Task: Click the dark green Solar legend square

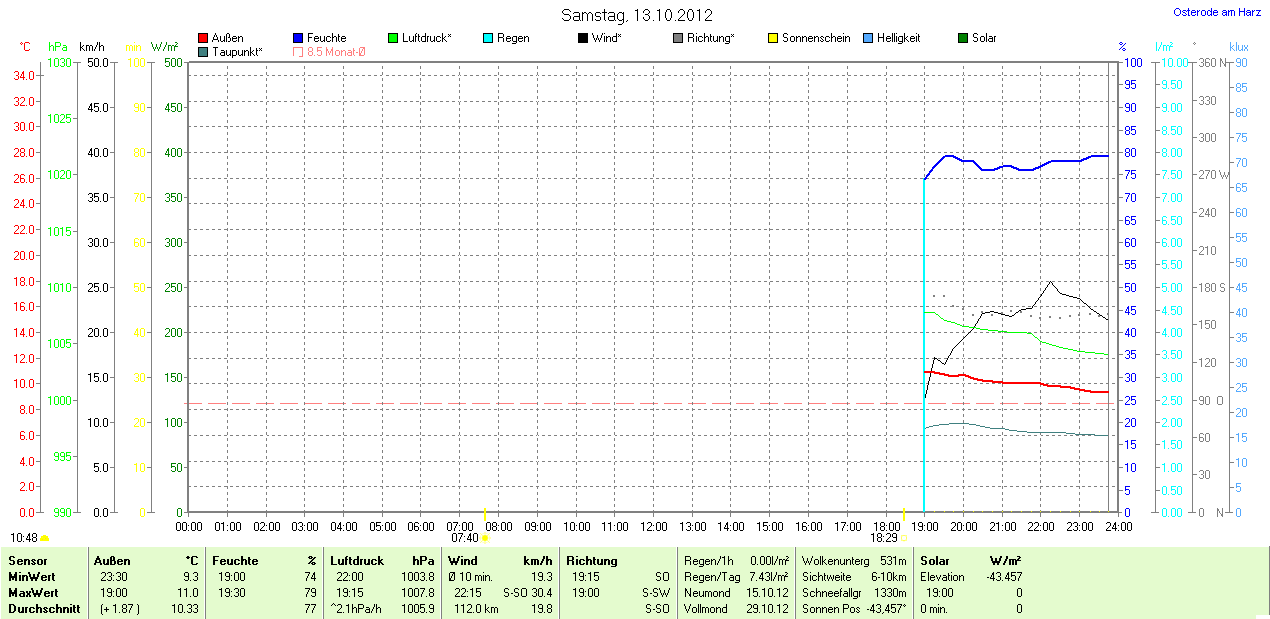Action: tap(963, 38)
